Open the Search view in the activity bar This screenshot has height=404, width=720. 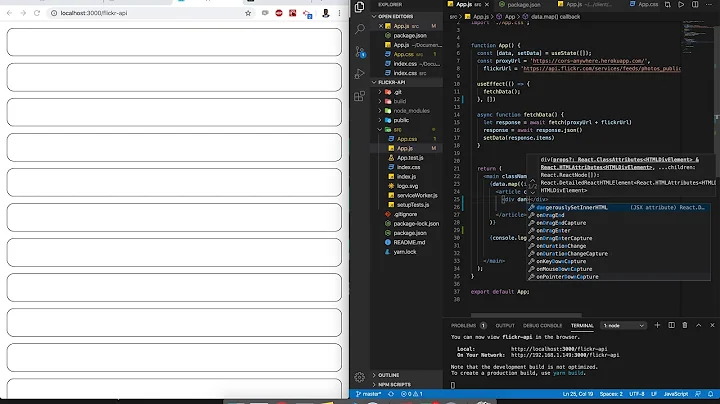pyautogui.click(x=360, y=29)
